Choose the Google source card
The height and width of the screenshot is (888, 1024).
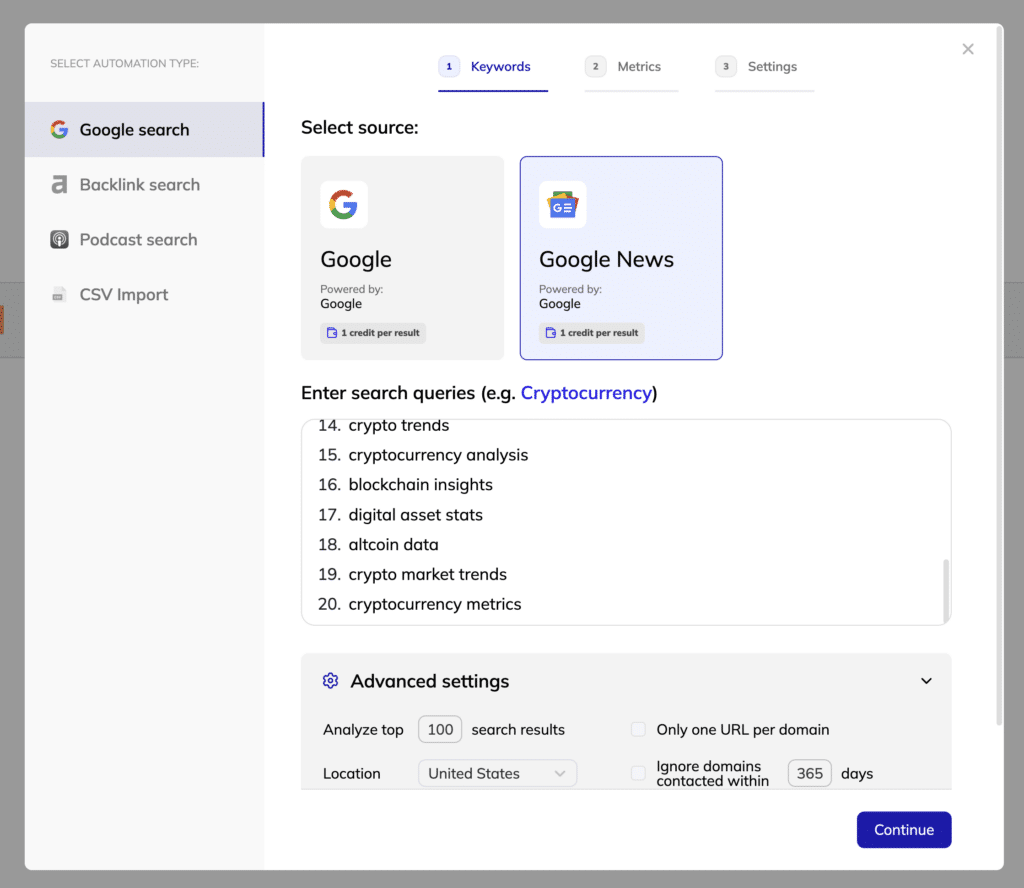(x=402, y=258)
